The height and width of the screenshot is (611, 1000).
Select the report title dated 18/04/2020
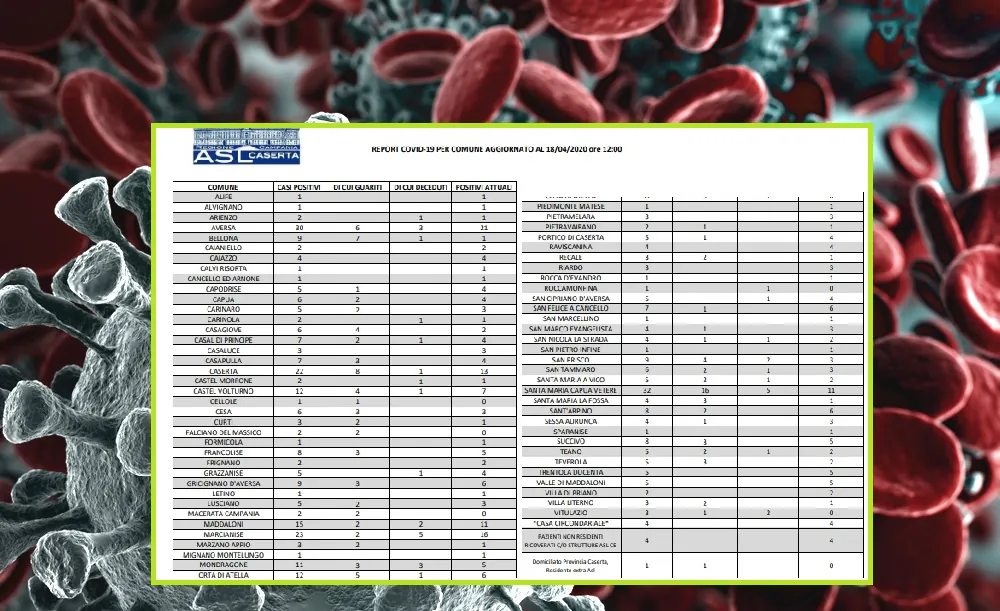497,149
